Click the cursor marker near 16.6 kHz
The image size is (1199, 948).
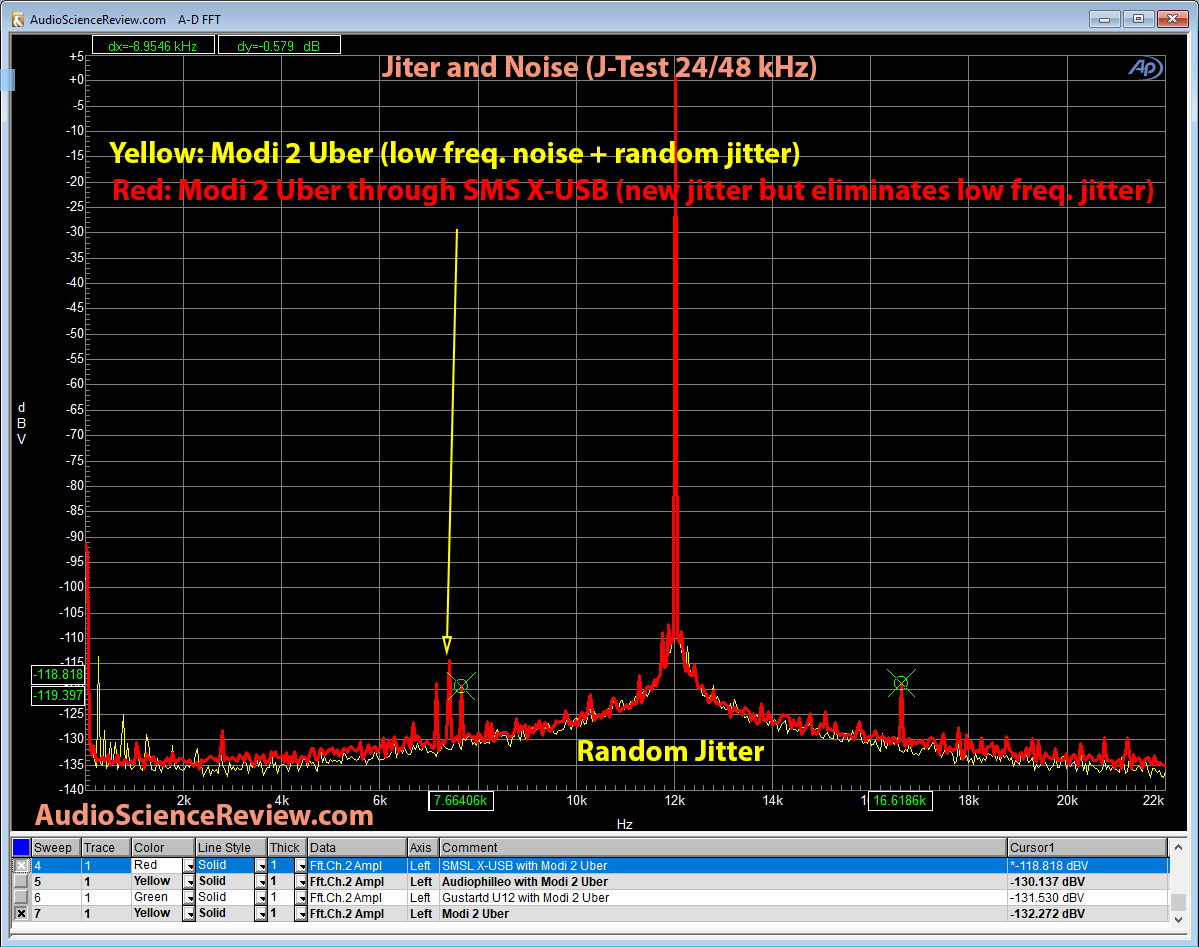click(902, 682)
